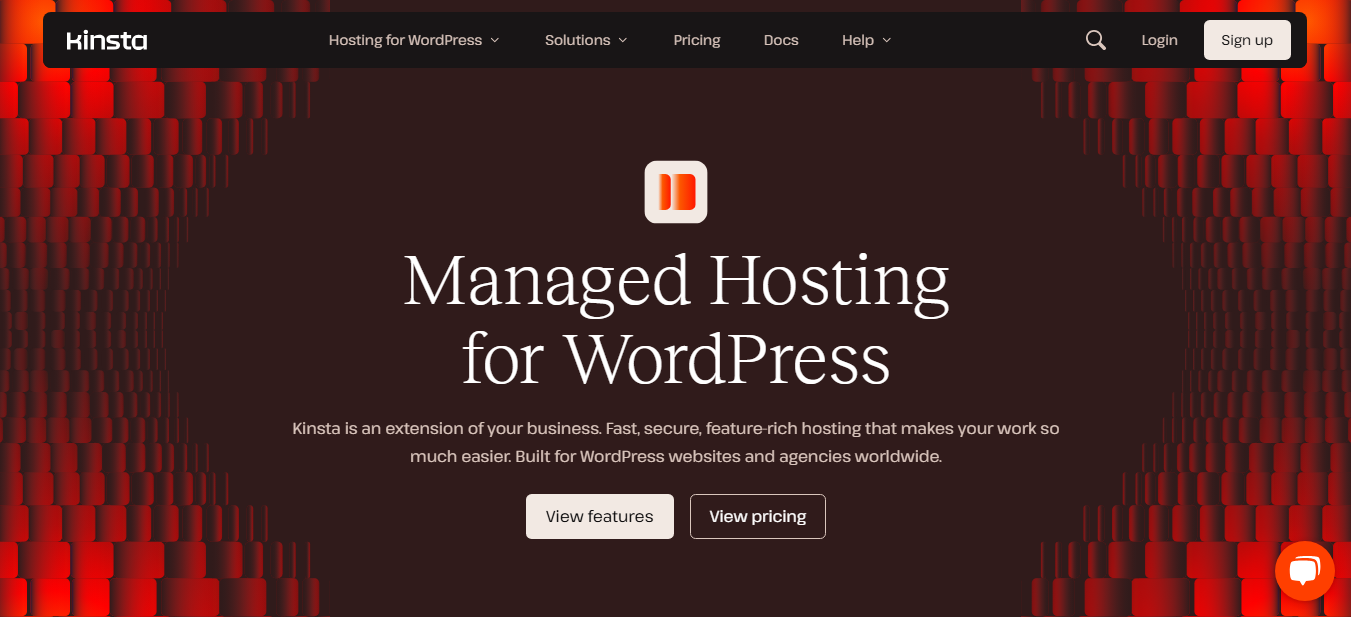Click the View features button
Image resolution: width=1351 pixels, height=617 pixels.
pos(599,517)
